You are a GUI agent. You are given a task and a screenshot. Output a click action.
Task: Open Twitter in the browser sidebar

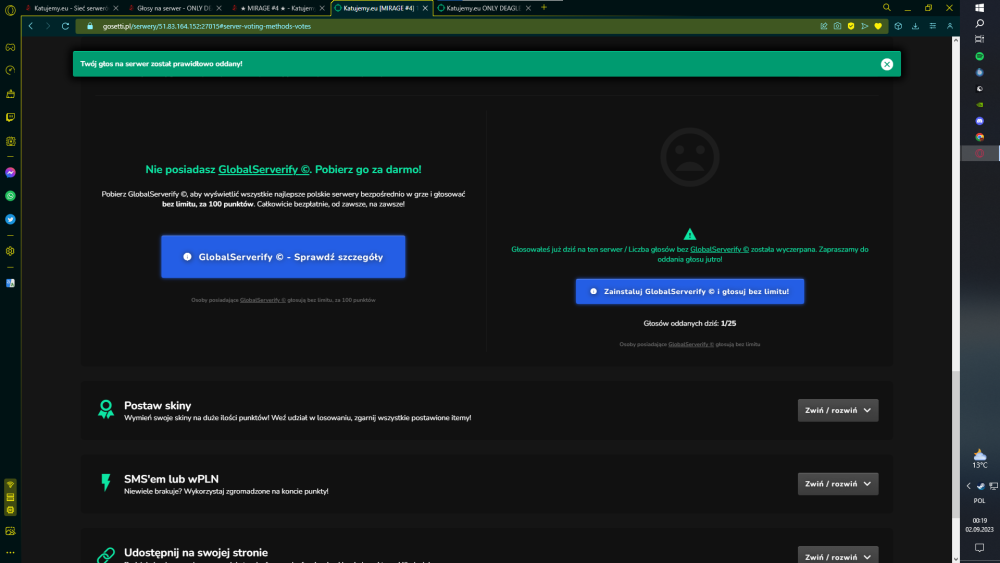[x=10, y=219]
